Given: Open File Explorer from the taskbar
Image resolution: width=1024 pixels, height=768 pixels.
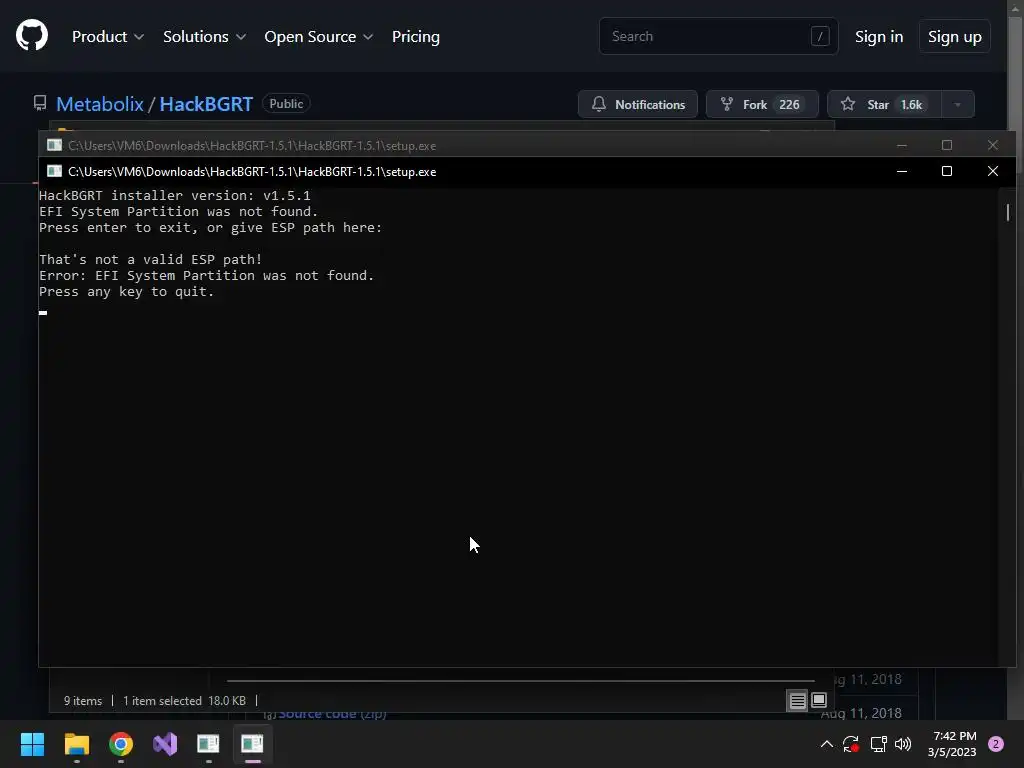Looking at the screenshot, I should point(76,744).
